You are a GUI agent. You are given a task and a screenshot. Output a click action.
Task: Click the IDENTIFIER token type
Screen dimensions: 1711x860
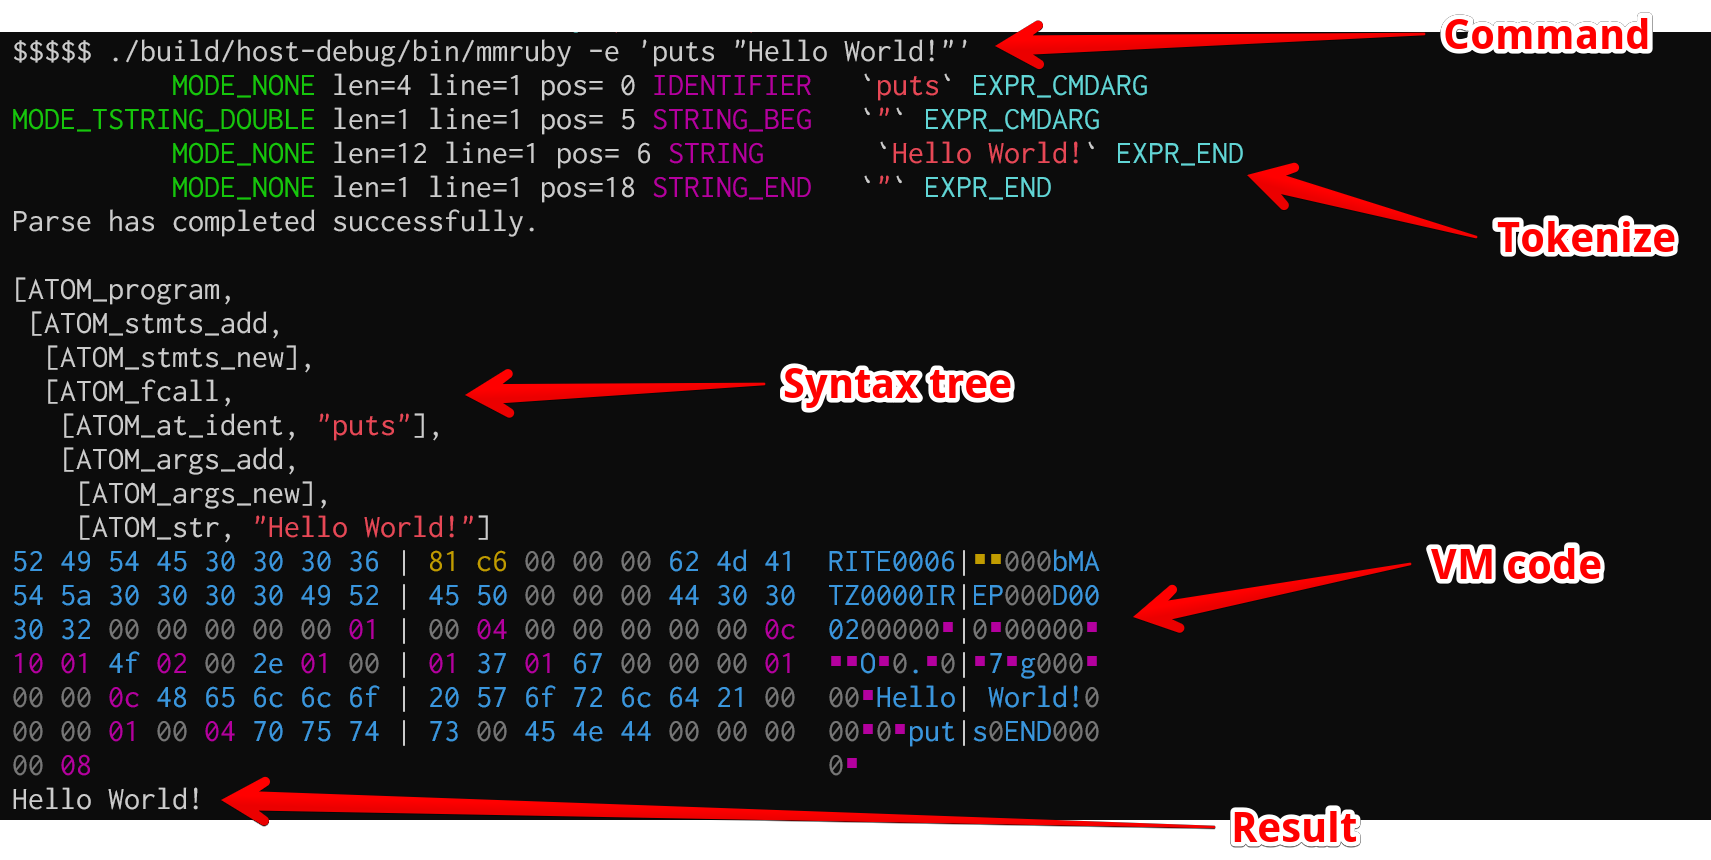732,86
